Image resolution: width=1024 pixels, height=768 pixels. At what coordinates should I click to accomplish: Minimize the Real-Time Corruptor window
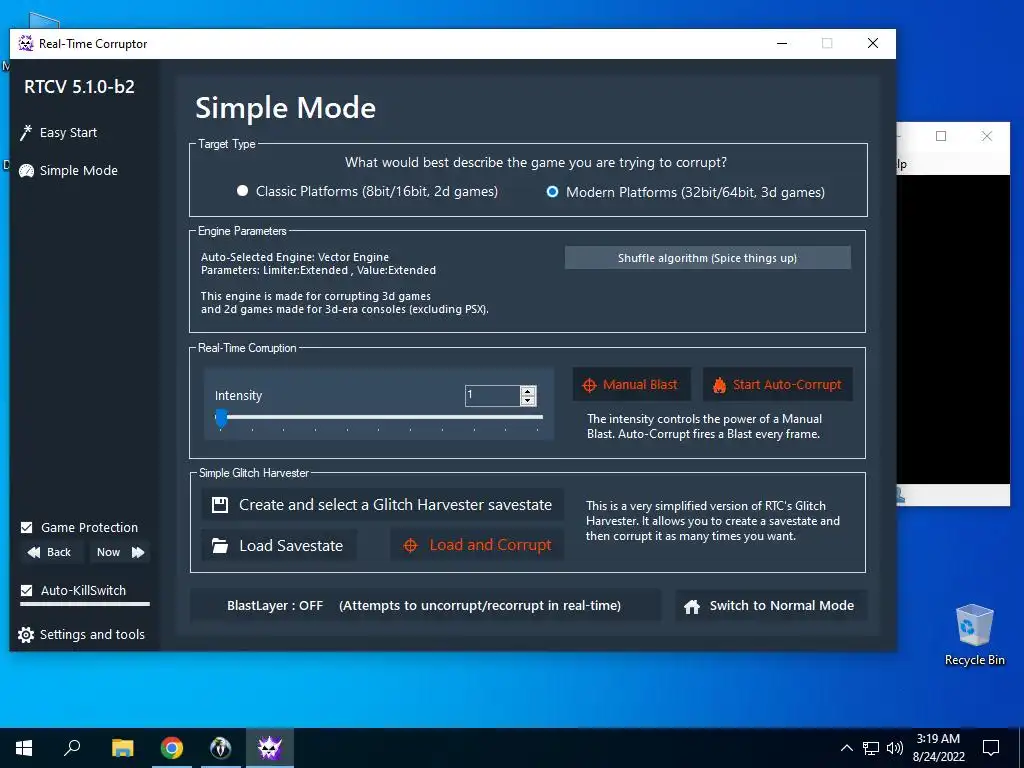tap(782, 44)
